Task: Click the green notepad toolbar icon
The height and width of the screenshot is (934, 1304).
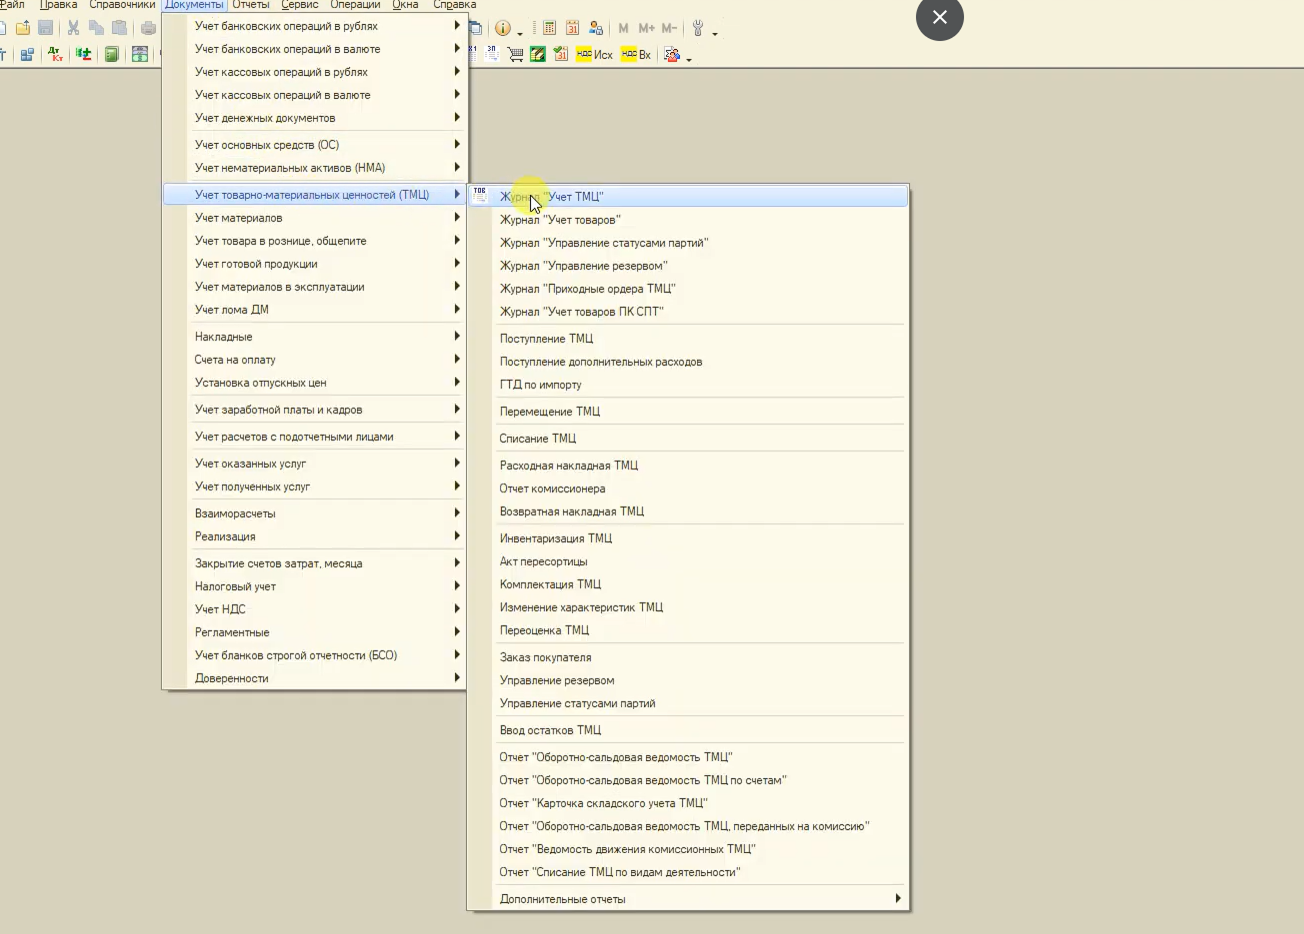Action: [538, 54]
